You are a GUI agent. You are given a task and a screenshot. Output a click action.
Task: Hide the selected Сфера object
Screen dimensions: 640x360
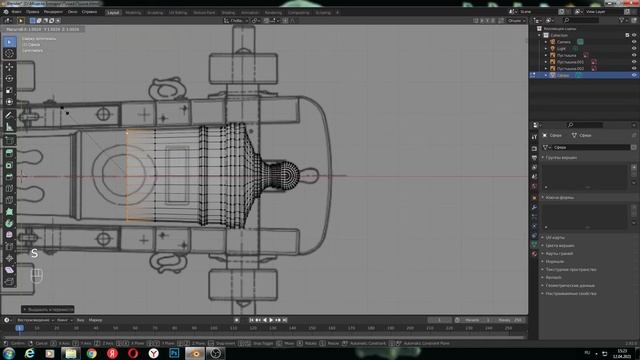[x=634, y=75]
